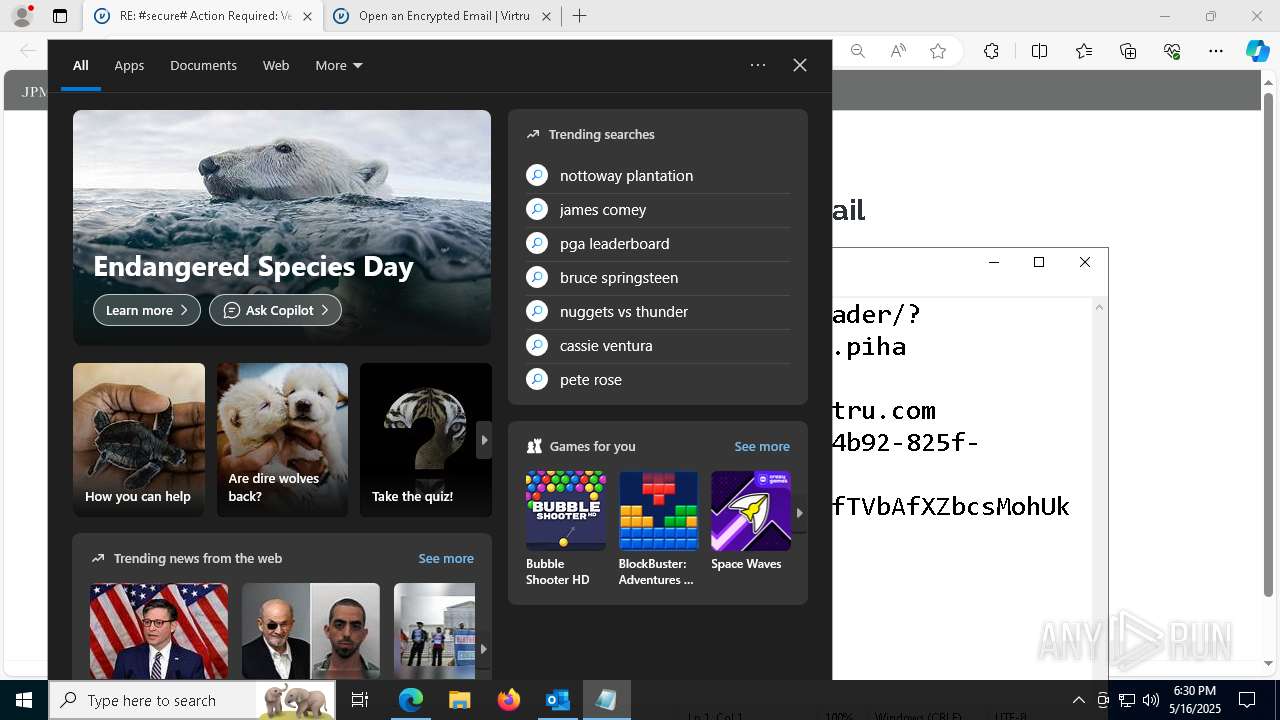
Task: Select the Notepad taskbar icon
Action: pos(606,700)
